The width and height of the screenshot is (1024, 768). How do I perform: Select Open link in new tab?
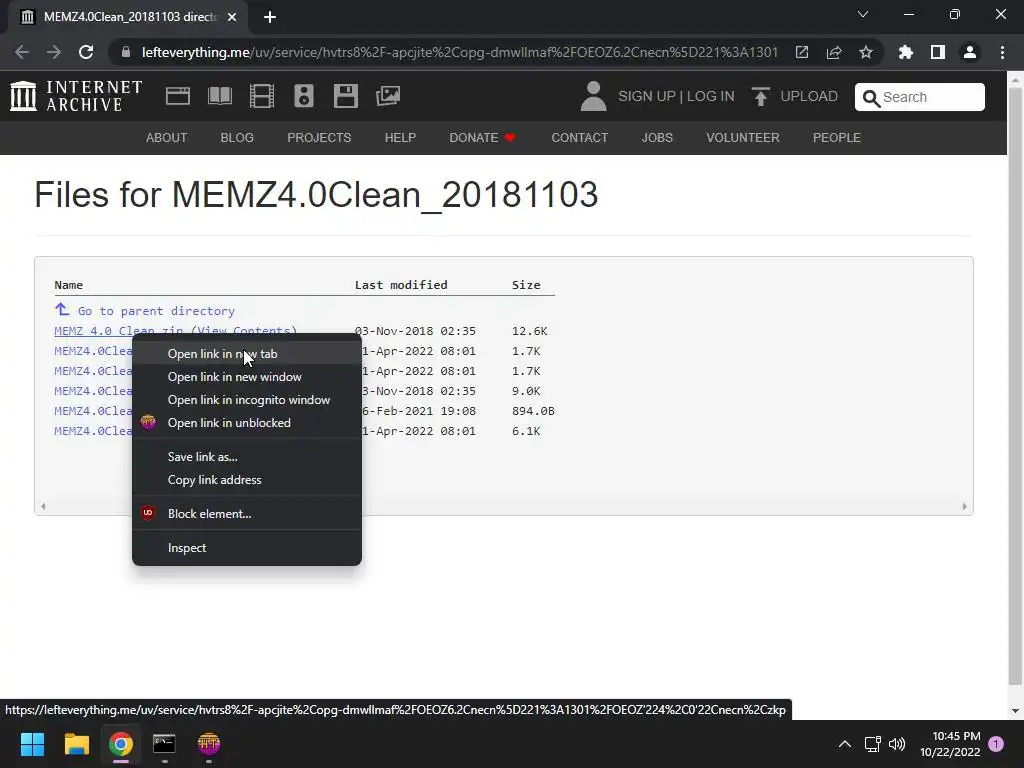pos(247,353)
